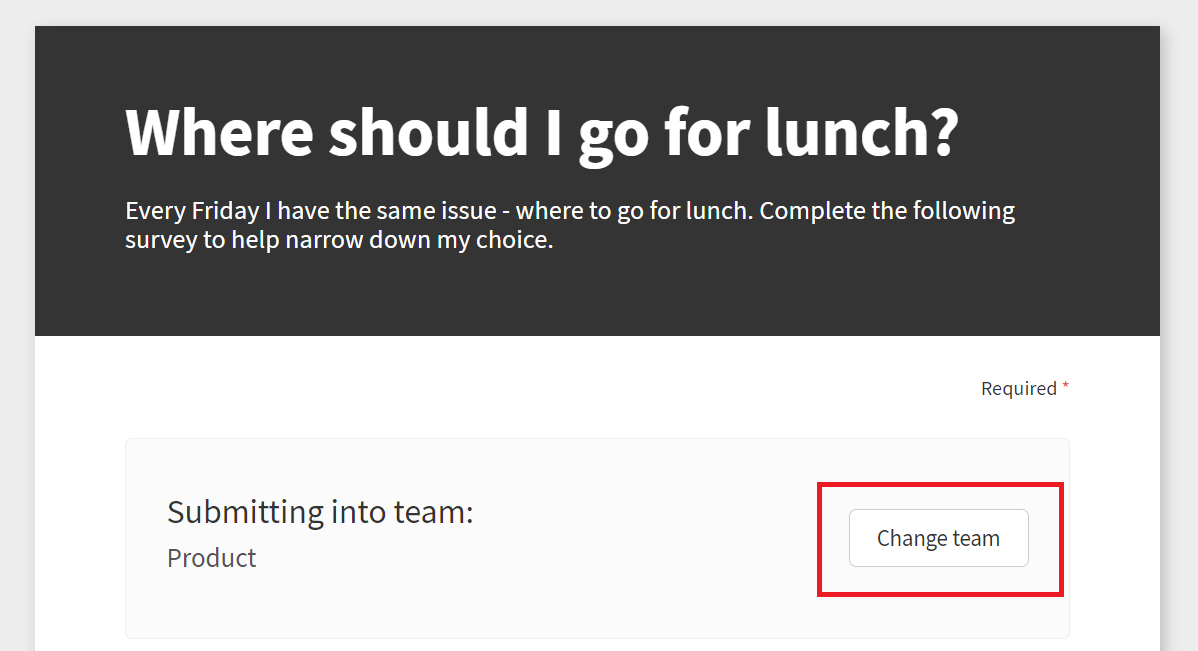Click the "survey to help narrow down" line

point(339,240)
